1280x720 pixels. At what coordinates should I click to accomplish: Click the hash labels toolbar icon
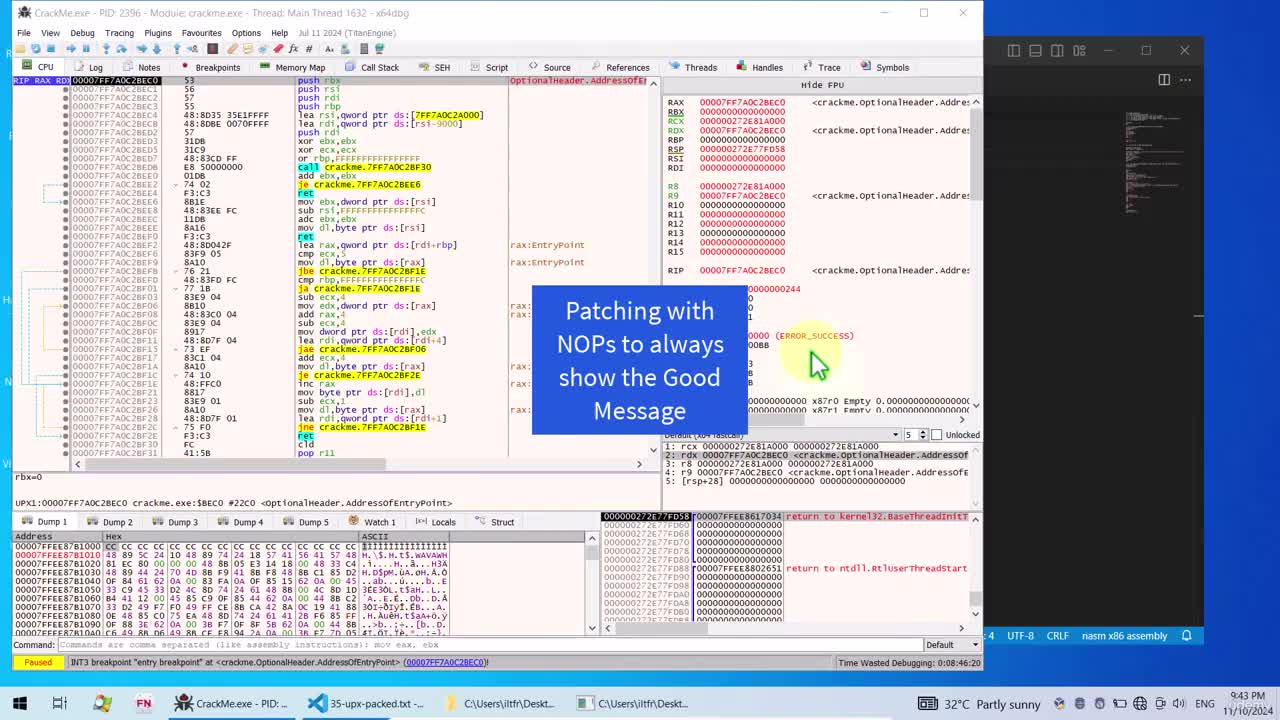(308, 48)
